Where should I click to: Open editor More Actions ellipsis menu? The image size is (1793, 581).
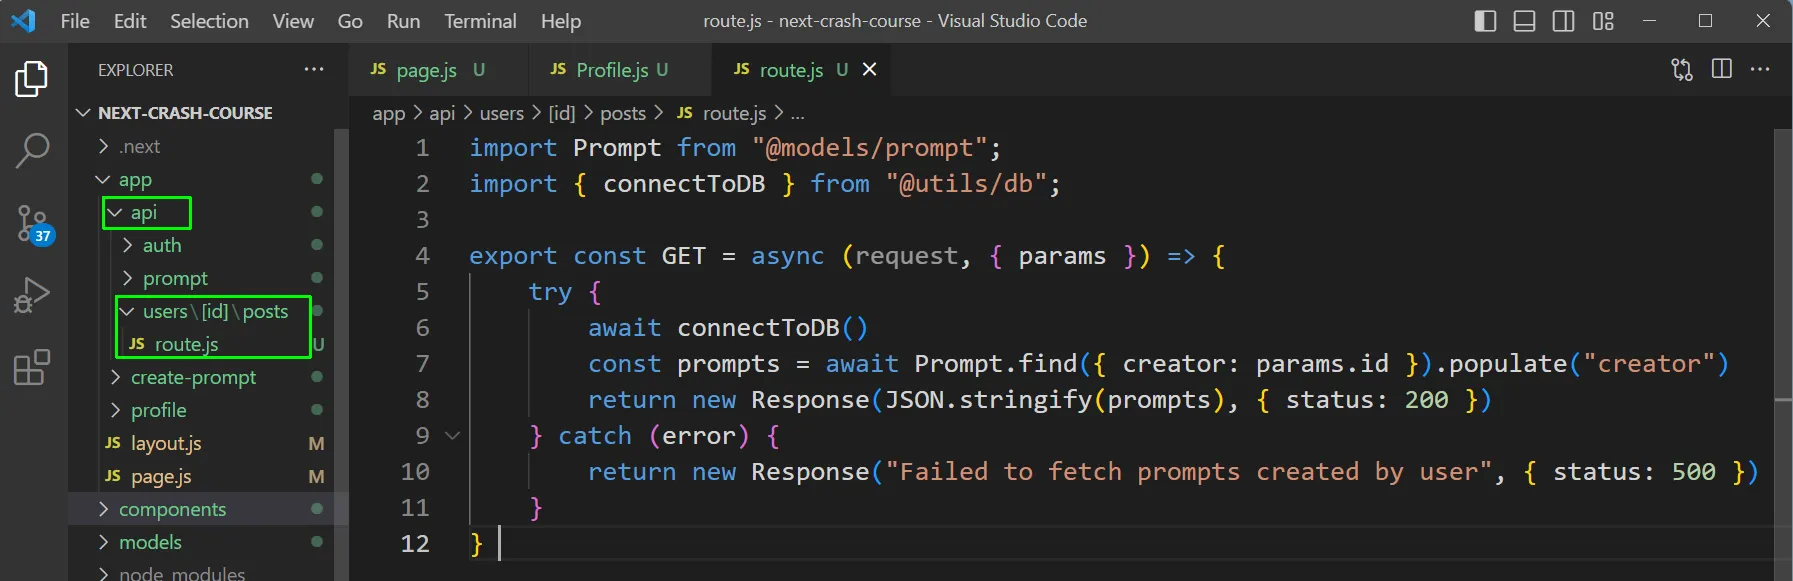click(1760, 69)
